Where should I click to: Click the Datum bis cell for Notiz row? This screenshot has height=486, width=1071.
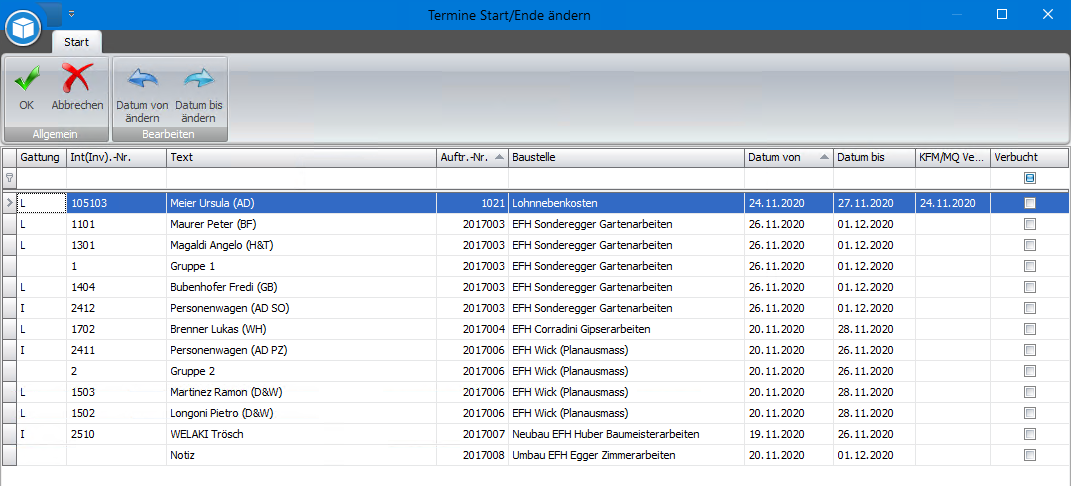pos(874,455)
